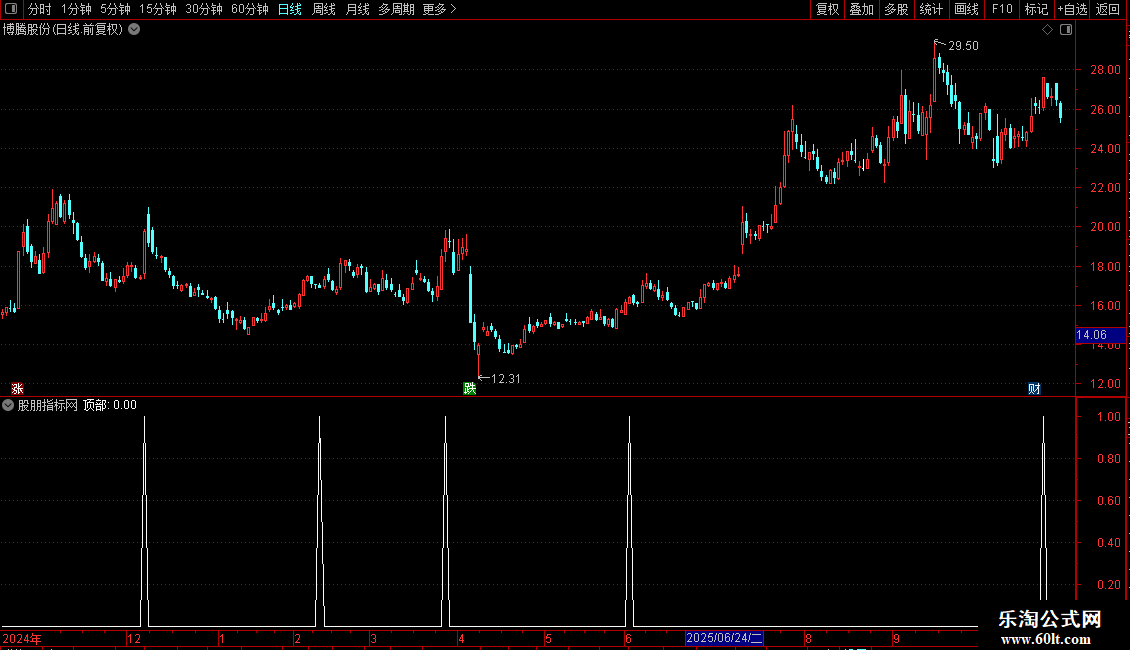Click the 2024年 year label on timeline
This screenshot has width=1130, height=650.
point(22,638)
